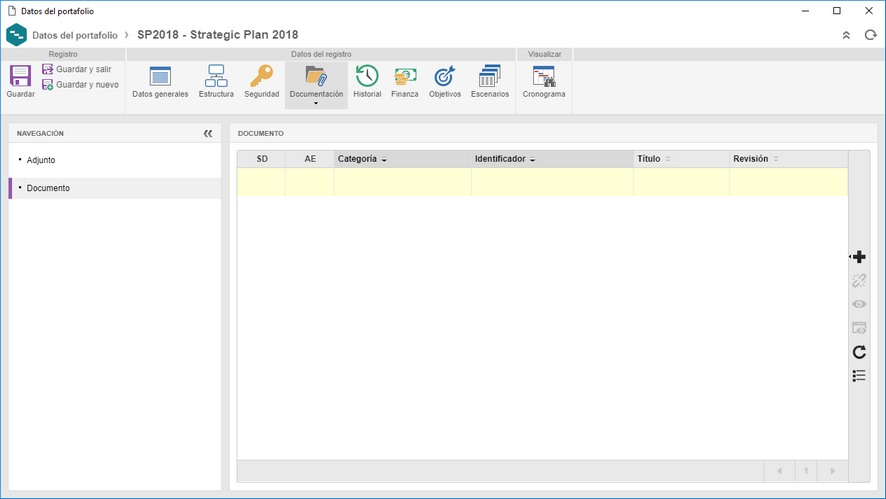Click page number 1 in pager

coord(806,471)
